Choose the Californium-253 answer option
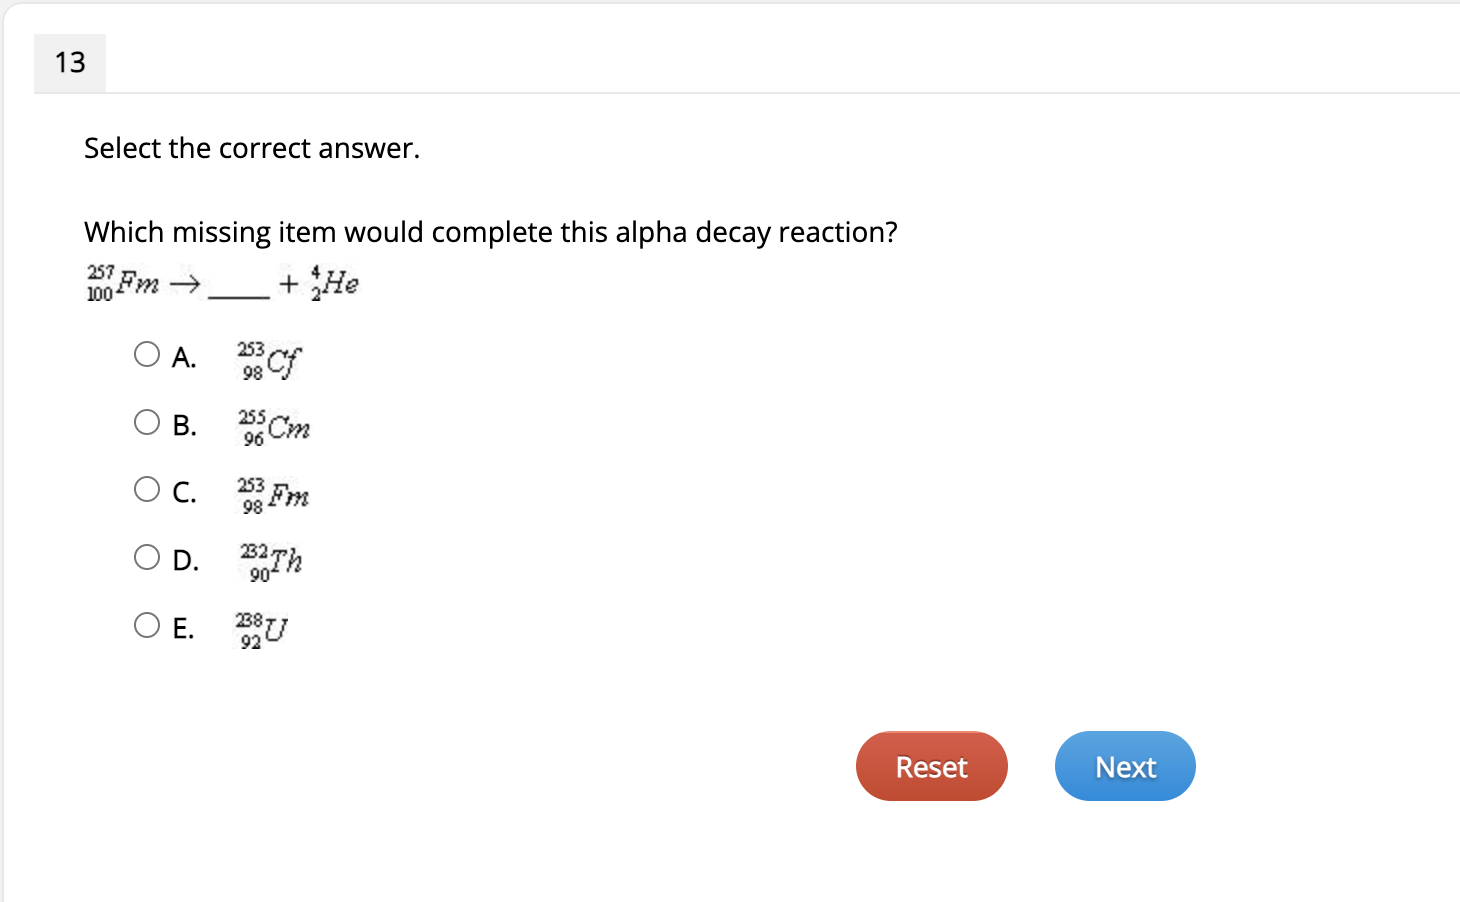 pos(270,360)
